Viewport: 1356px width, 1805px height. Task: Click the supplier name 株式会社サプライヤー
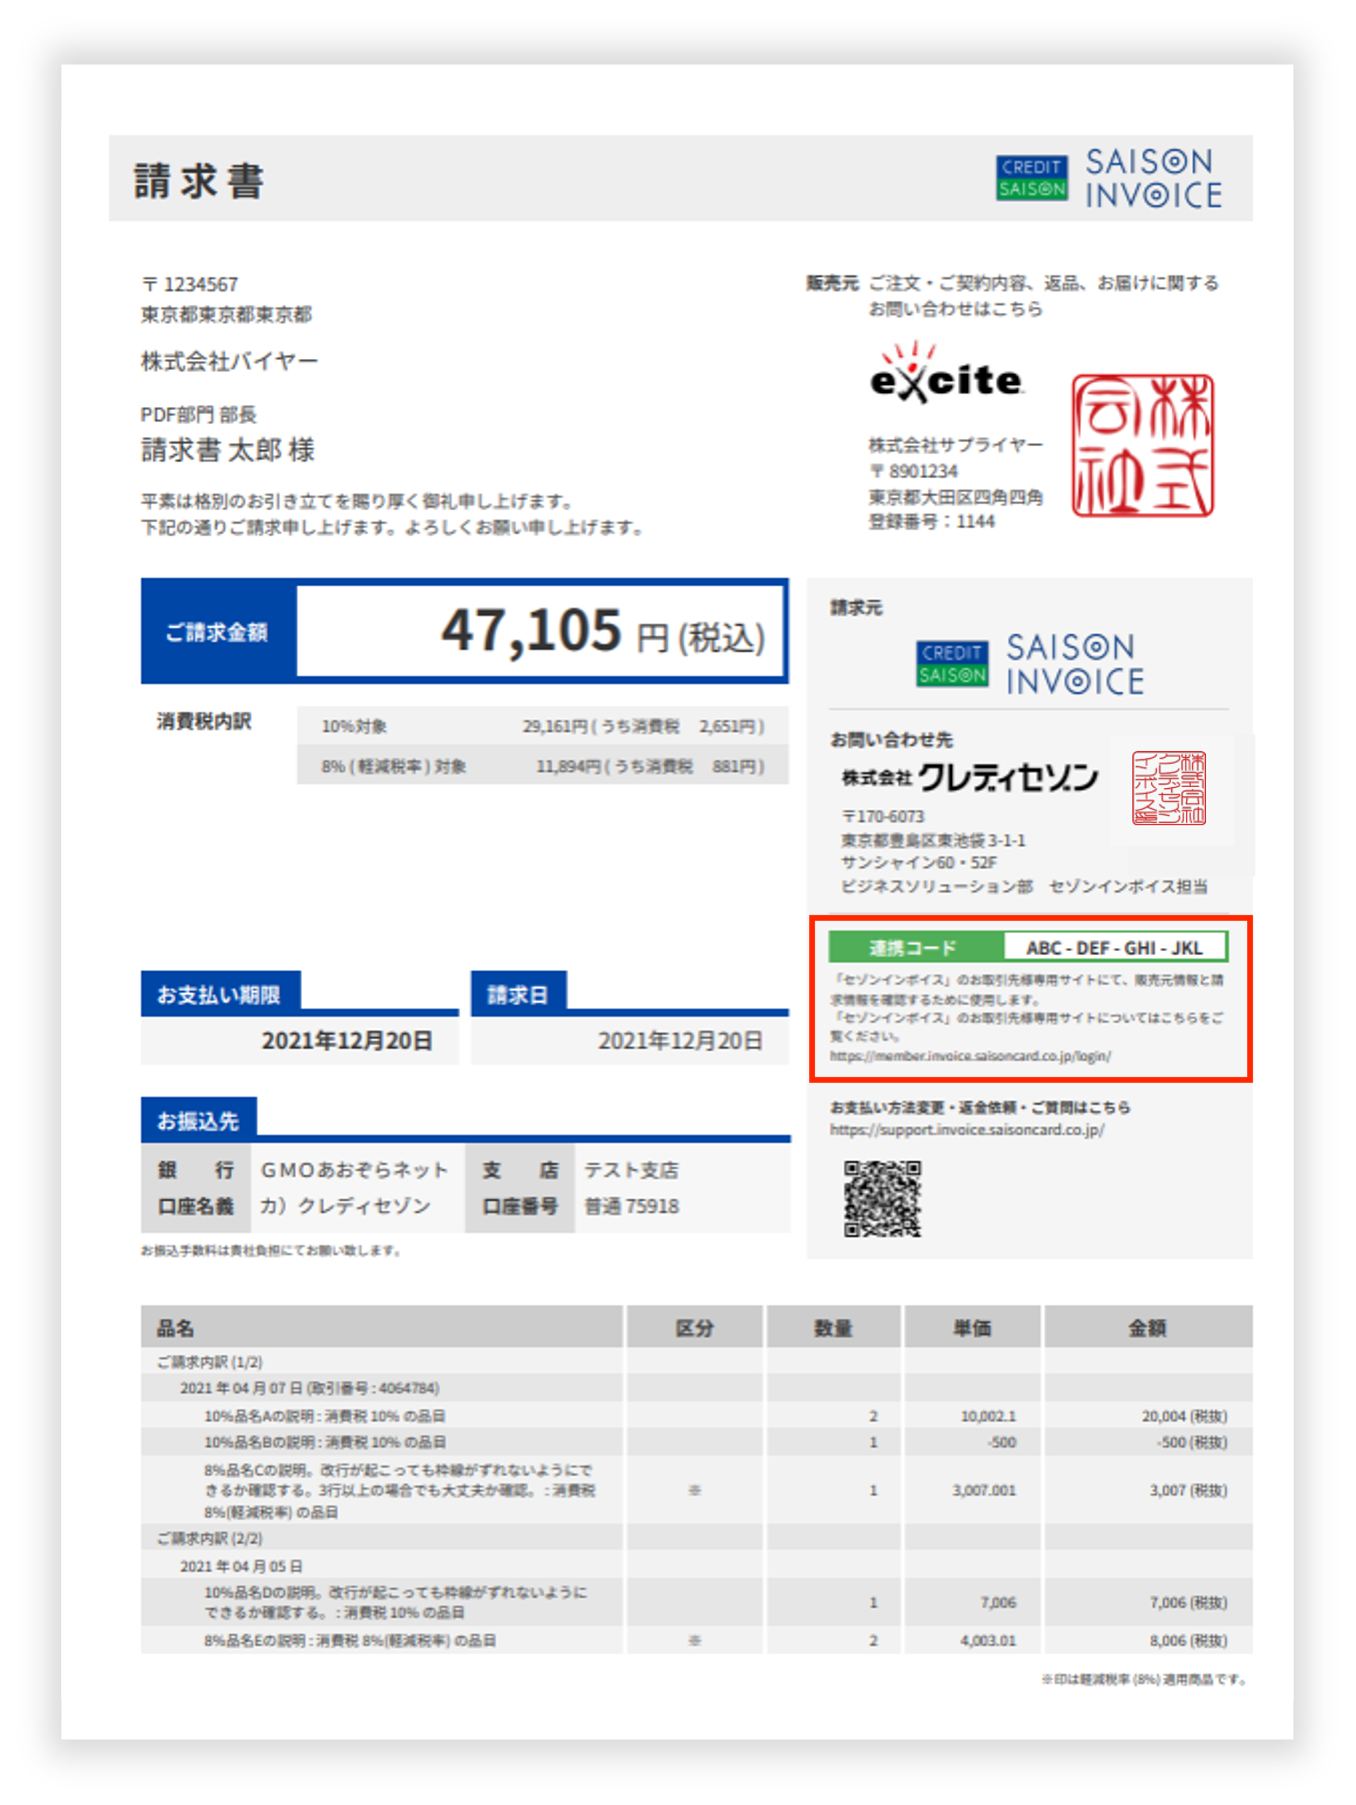coord(955,445)
